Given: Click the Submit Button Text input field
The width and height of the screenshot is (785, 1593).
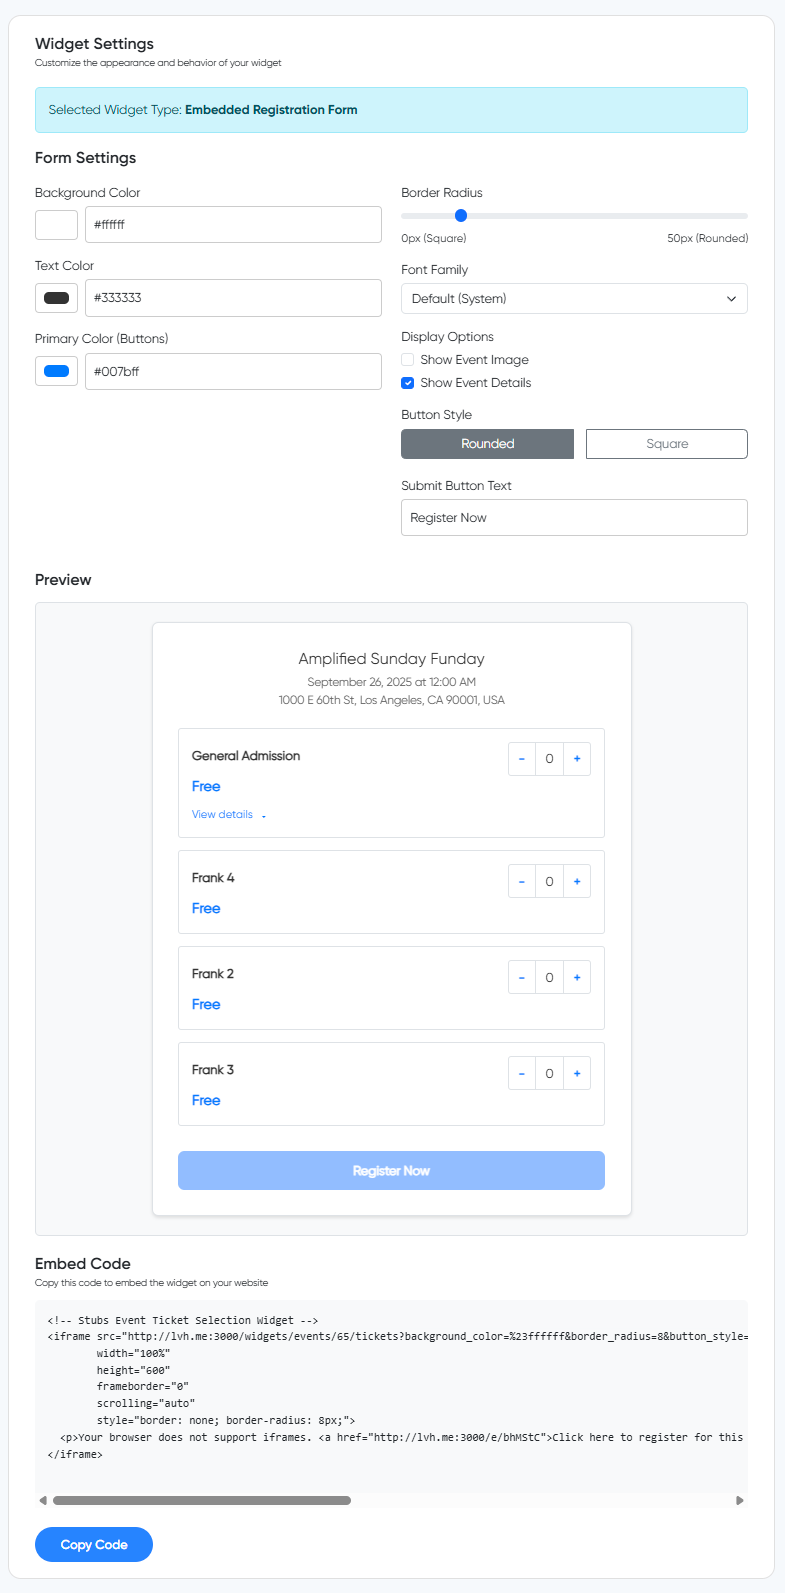Looking at the screenshot, I should coord(574,517).
